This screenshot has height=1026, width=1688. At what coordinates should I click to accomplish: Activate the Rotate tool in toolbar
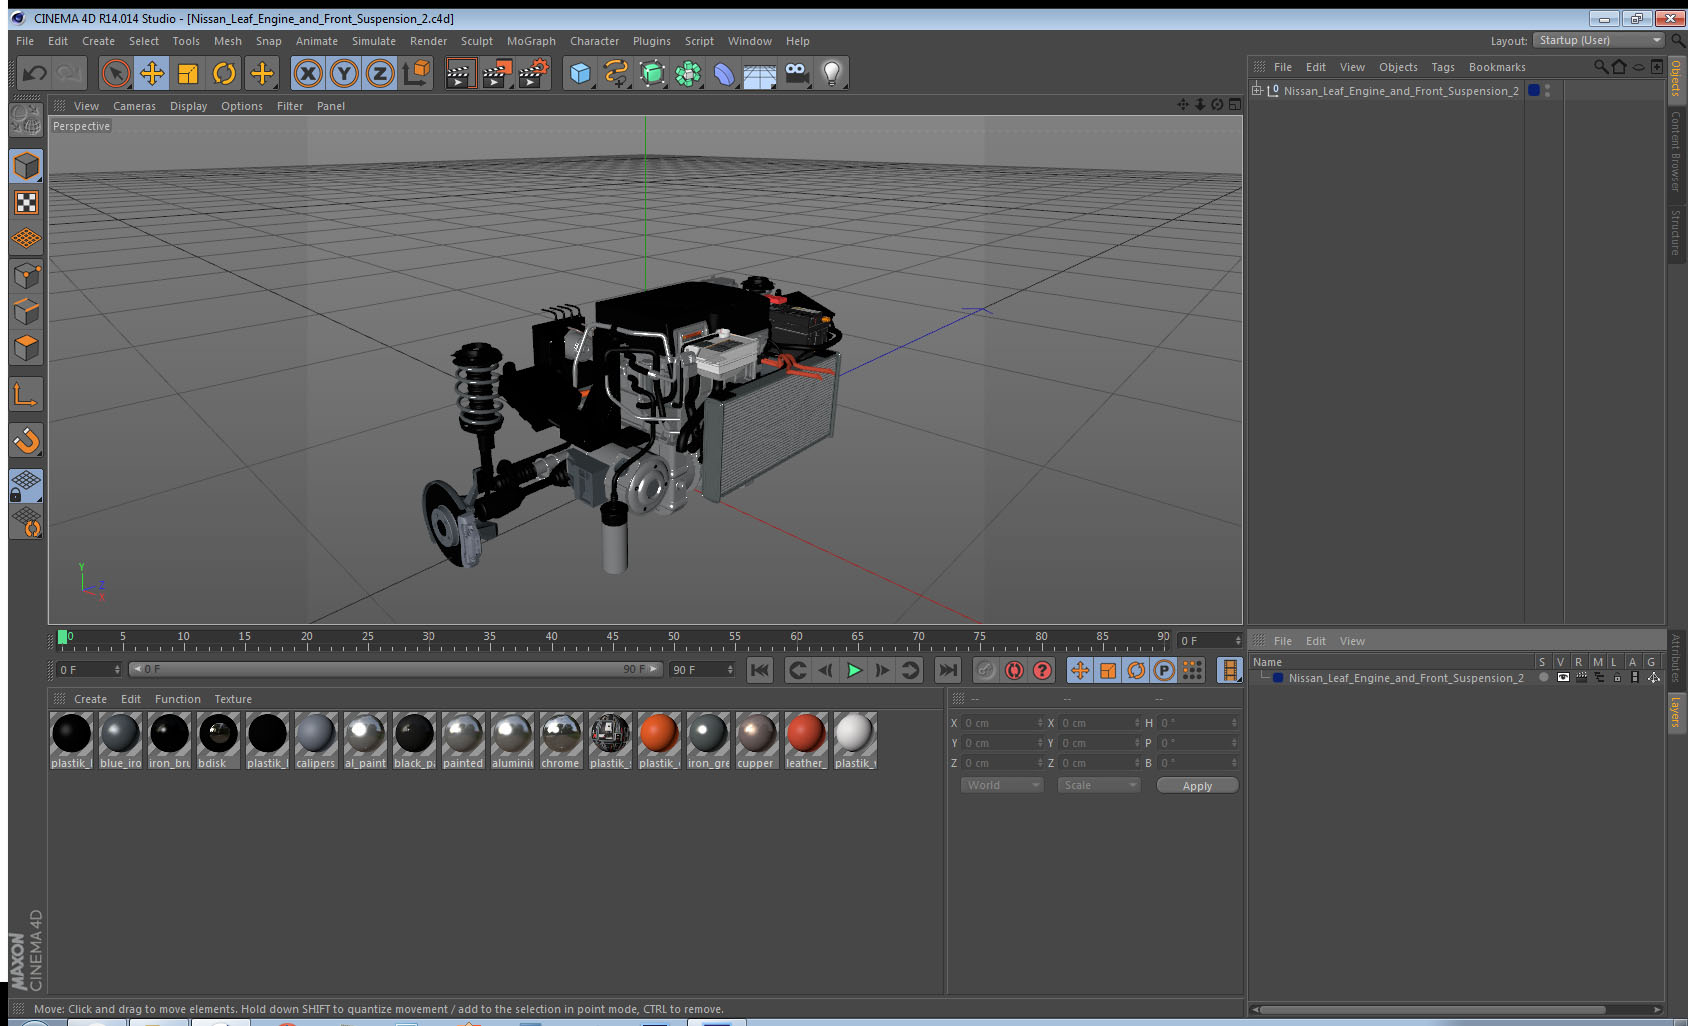tap(224, 73)
